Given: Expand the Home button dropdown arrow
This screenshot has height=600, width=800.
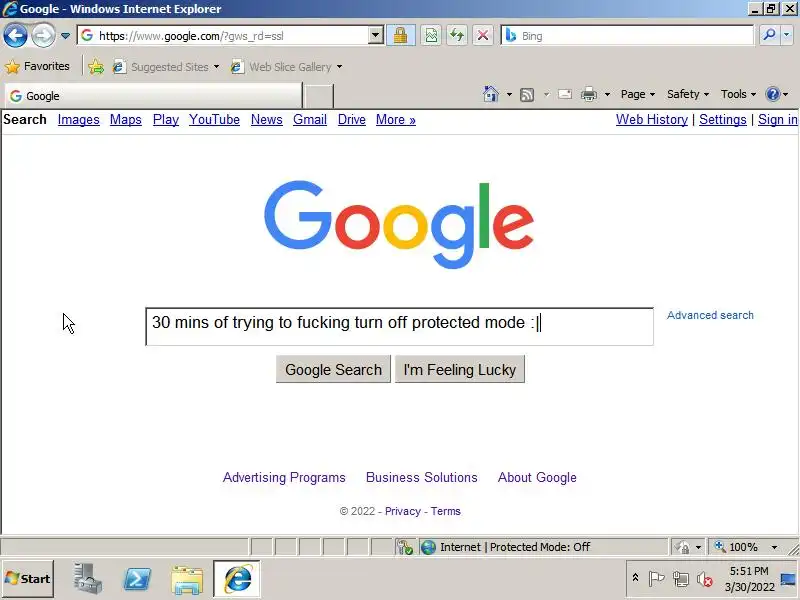Looking at the screenshot, I should click(x=509, y=94).
